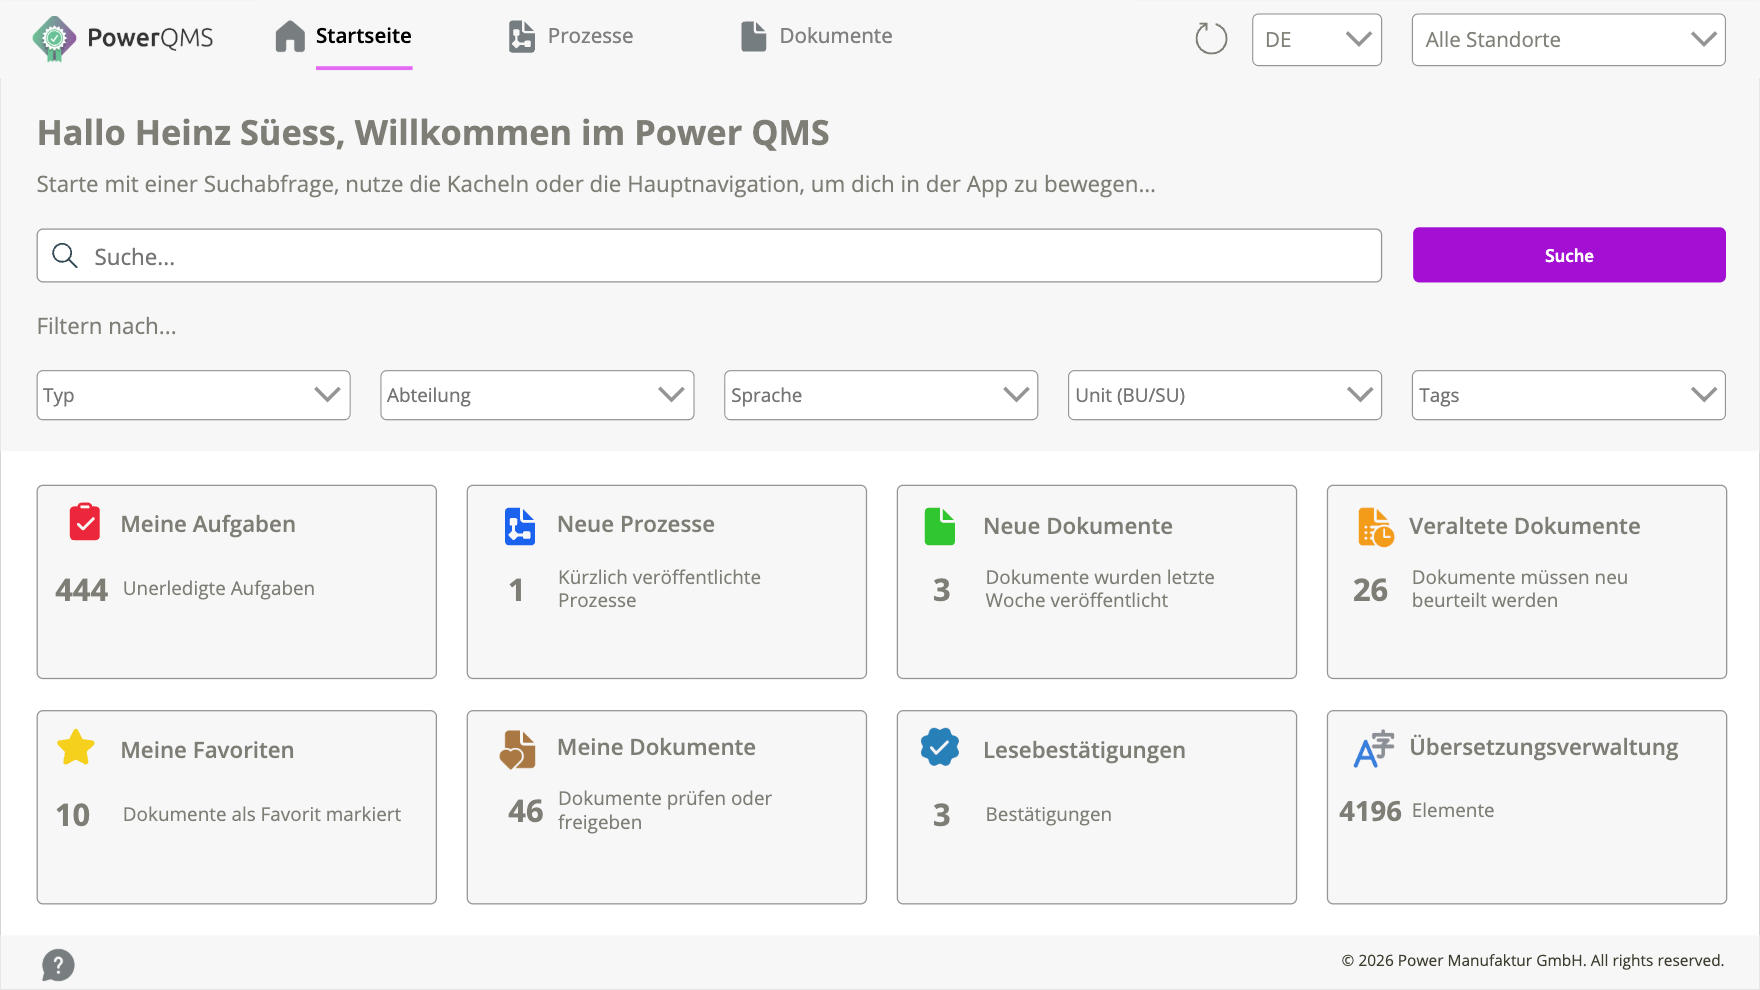
Task: Open the Sprache filter dropdown
Action: (x=880, y=395)
